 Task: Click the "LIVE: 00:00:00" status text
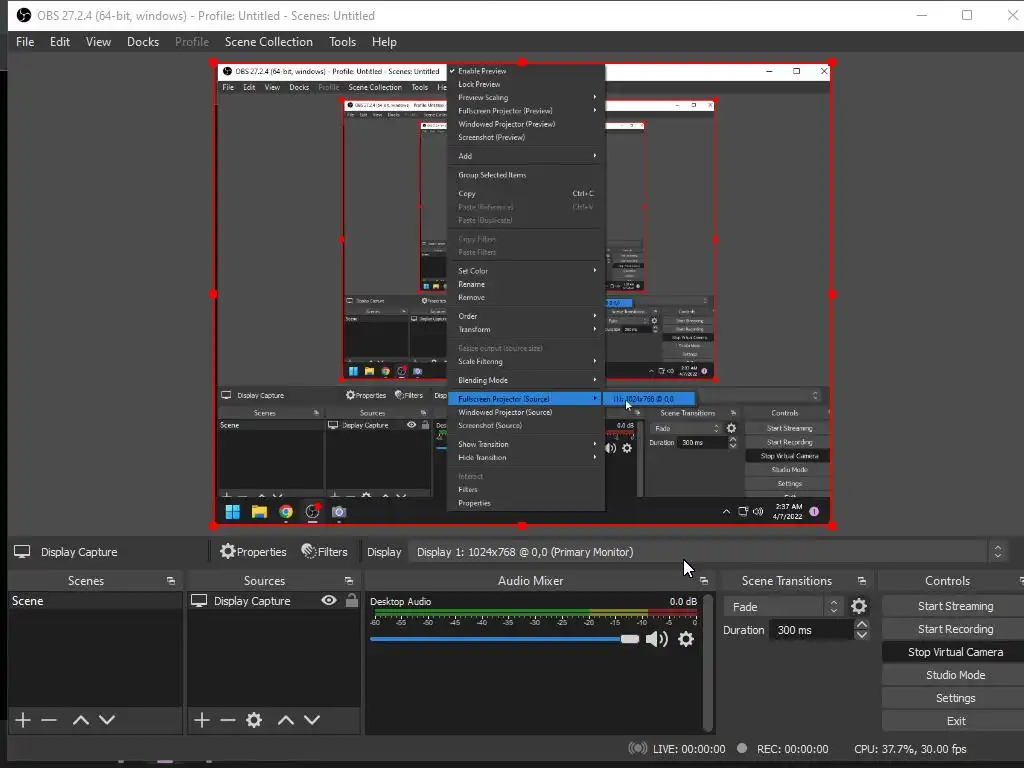(689, 749)
